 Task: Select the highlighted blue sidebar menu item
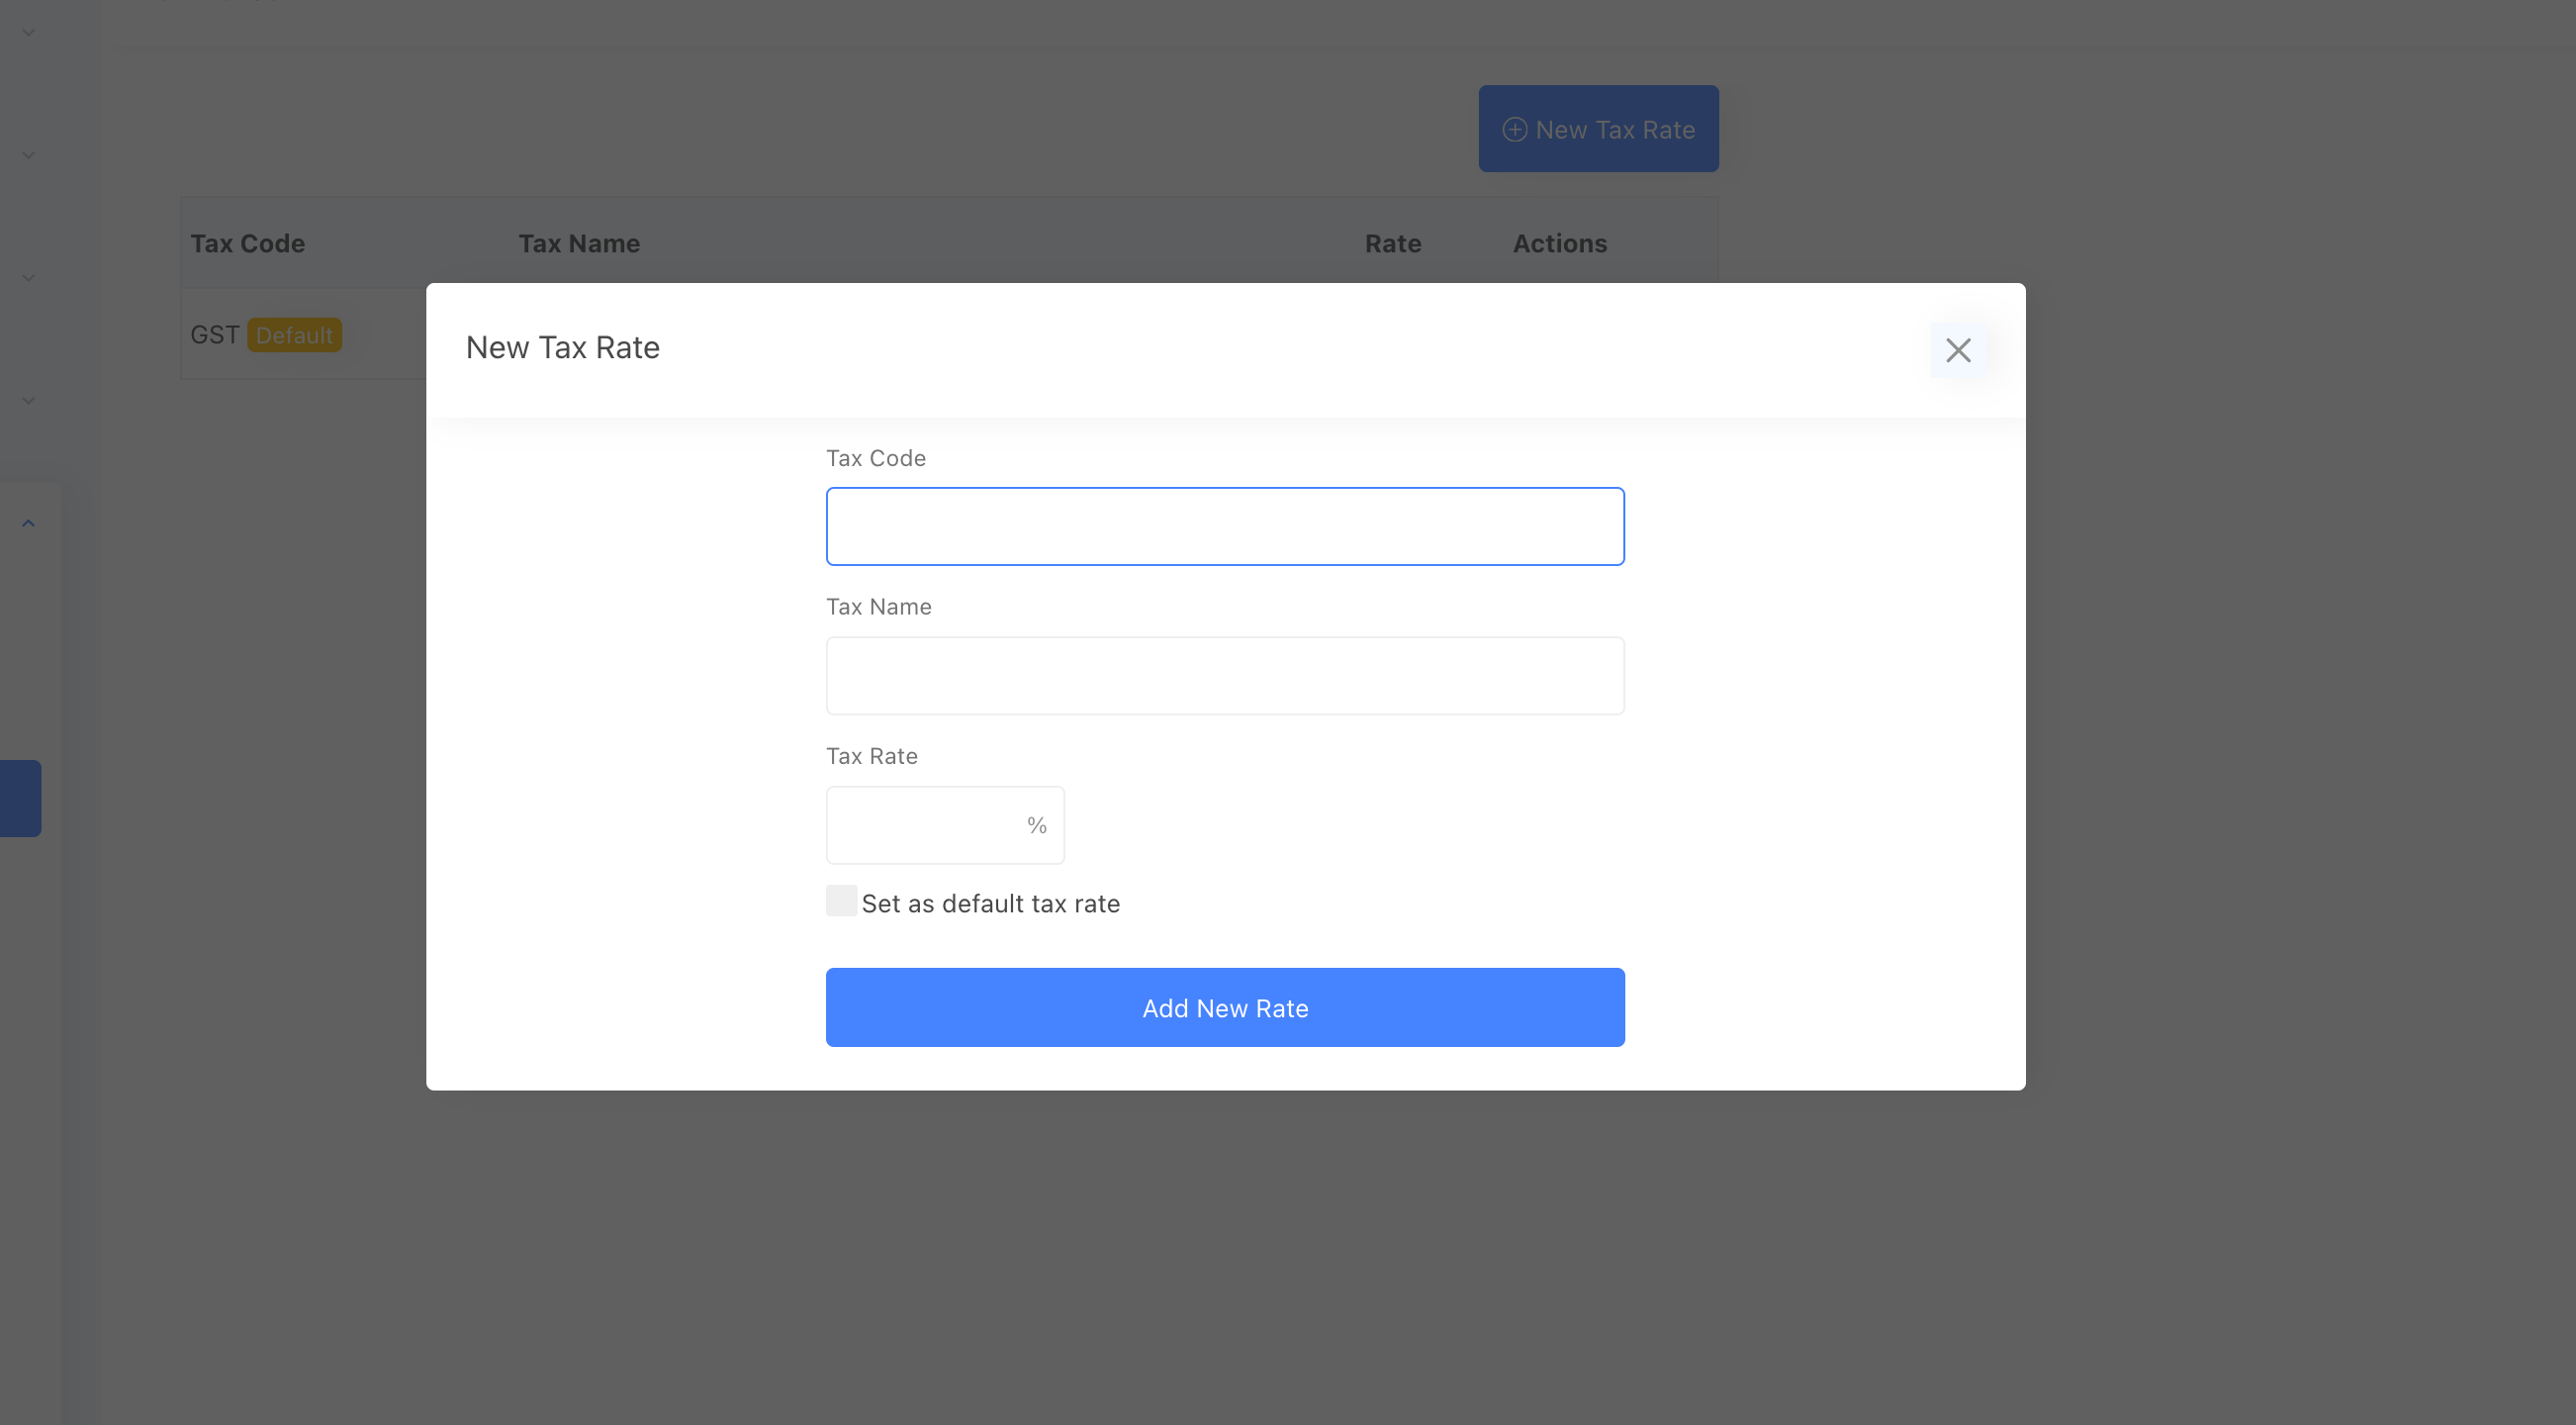20,798
